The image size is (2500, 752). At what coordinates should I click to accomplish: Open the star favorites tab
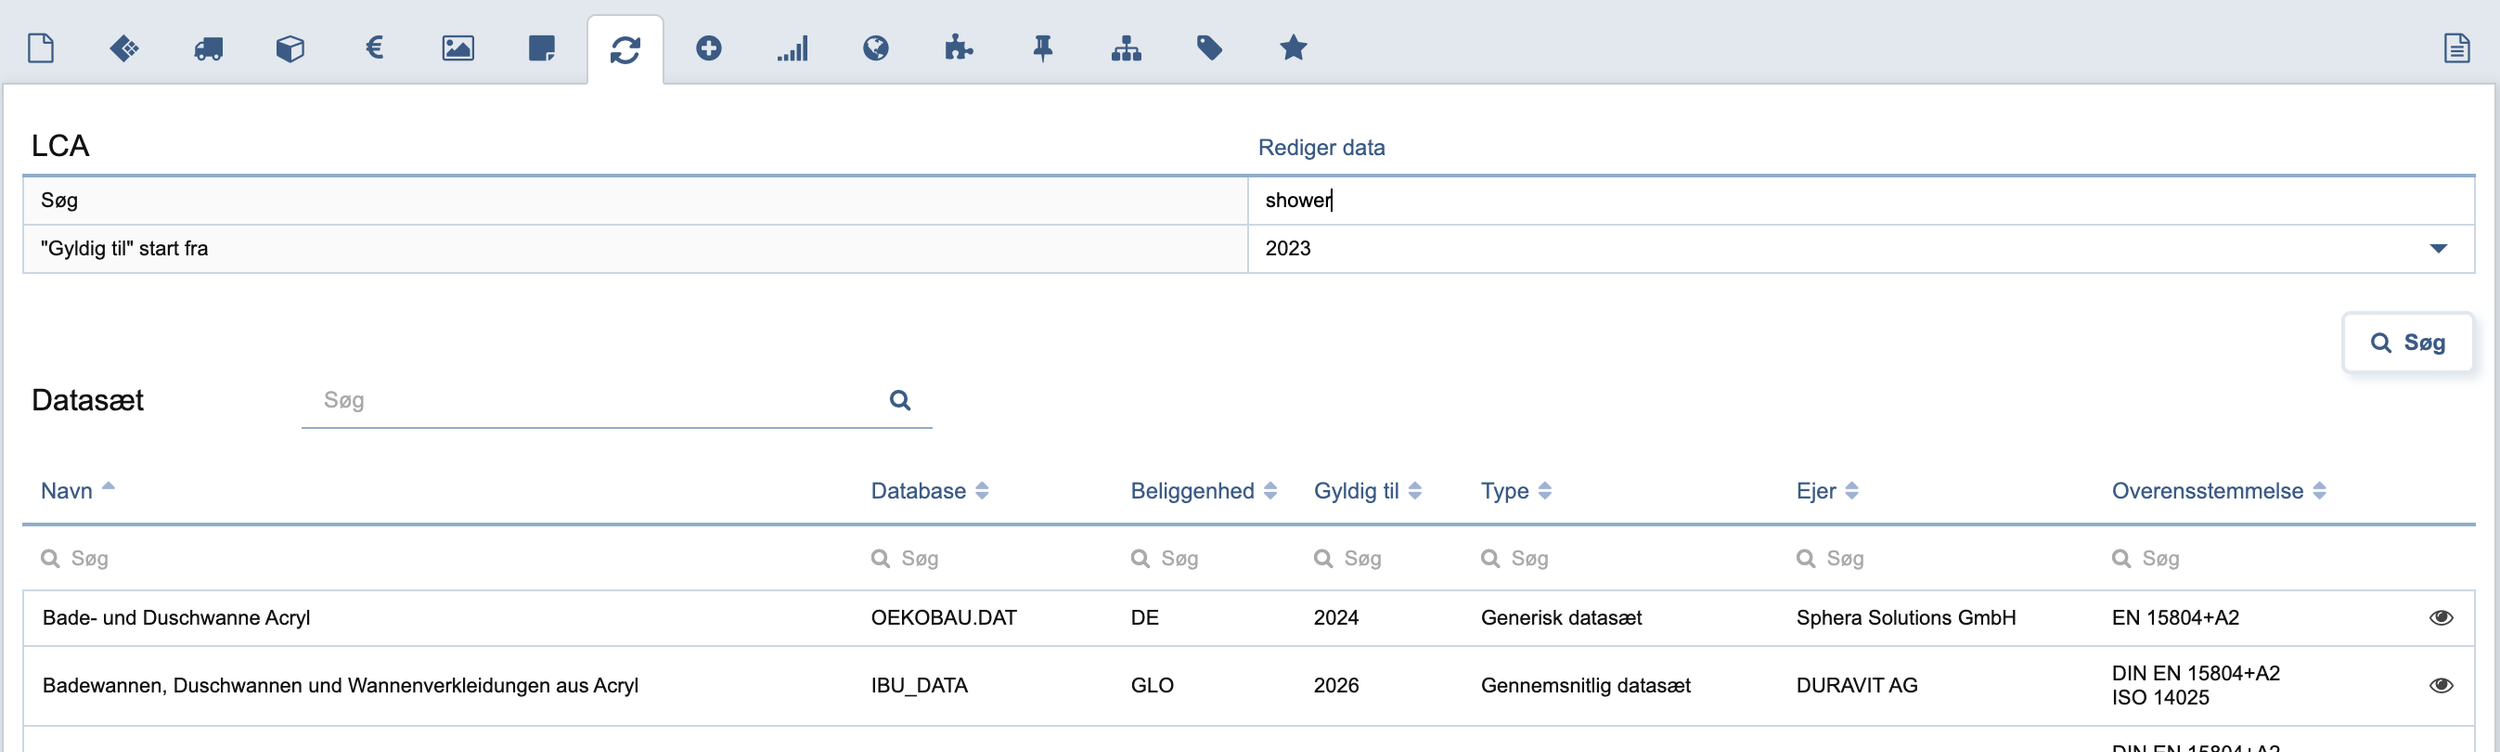(x=1293, y=48)
